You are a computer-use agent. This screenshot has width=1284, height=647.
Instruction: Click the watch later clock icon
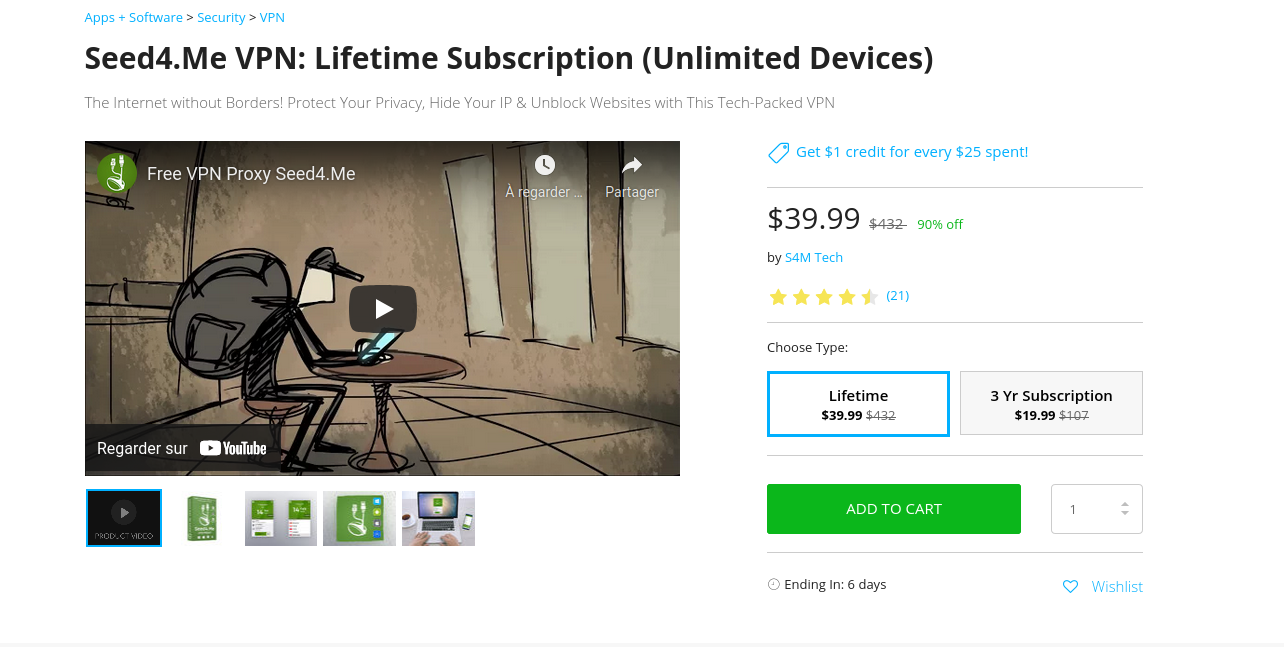[544, 165]
